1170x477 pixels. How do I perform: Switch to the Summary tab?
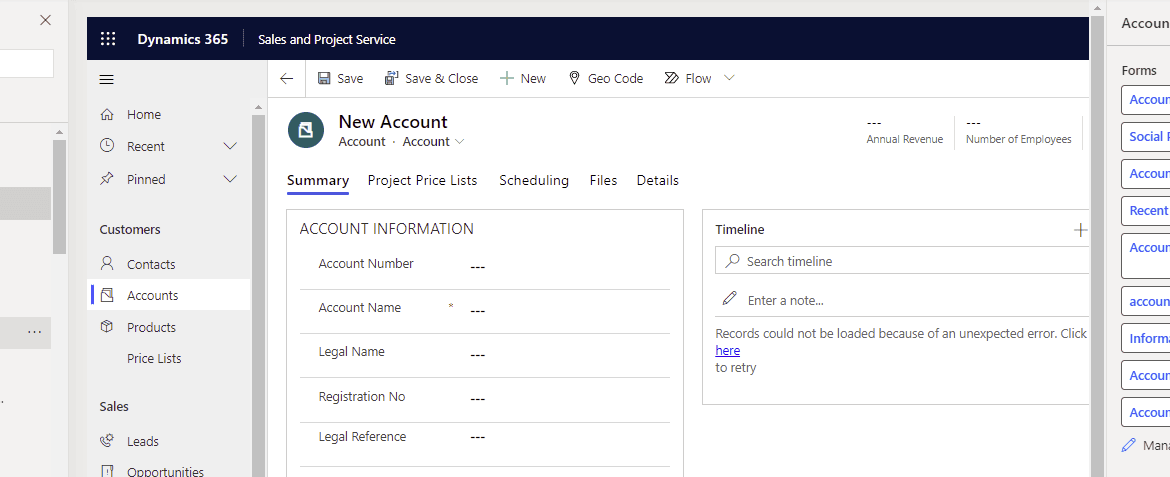pos(318,181)
